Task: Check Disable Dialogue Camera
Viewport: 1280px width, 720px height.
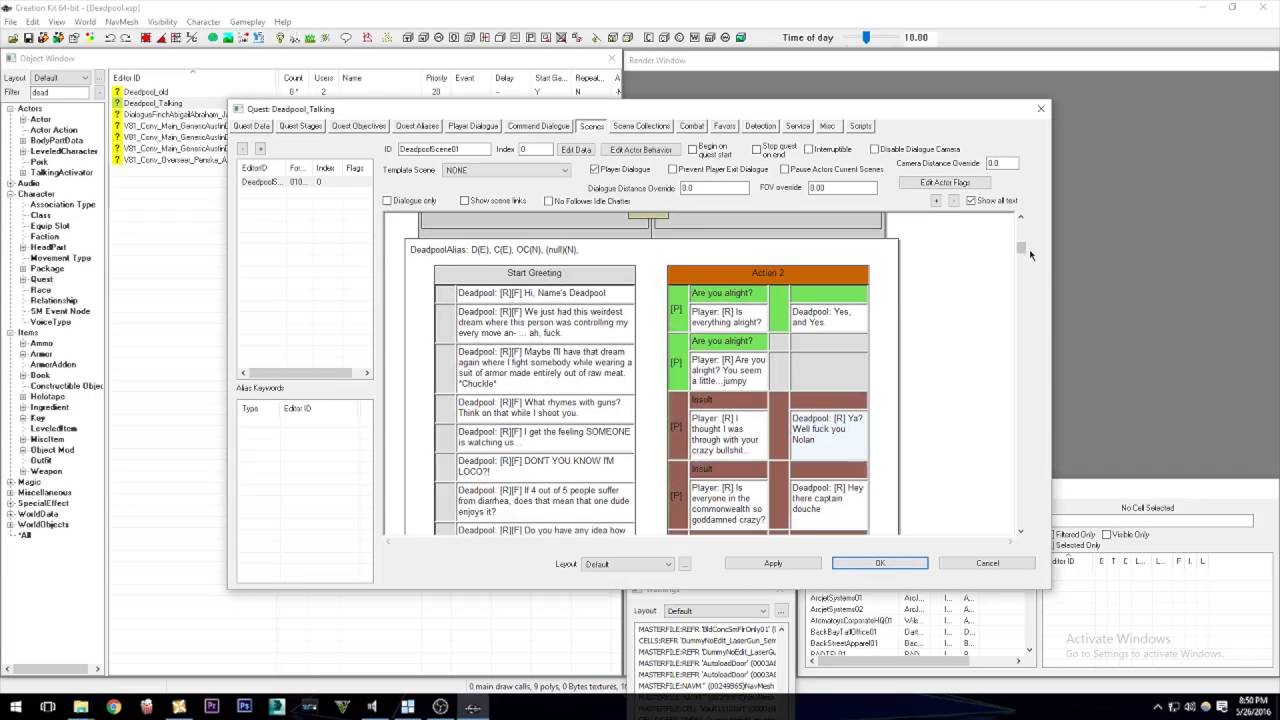Action: pos(875,150)
